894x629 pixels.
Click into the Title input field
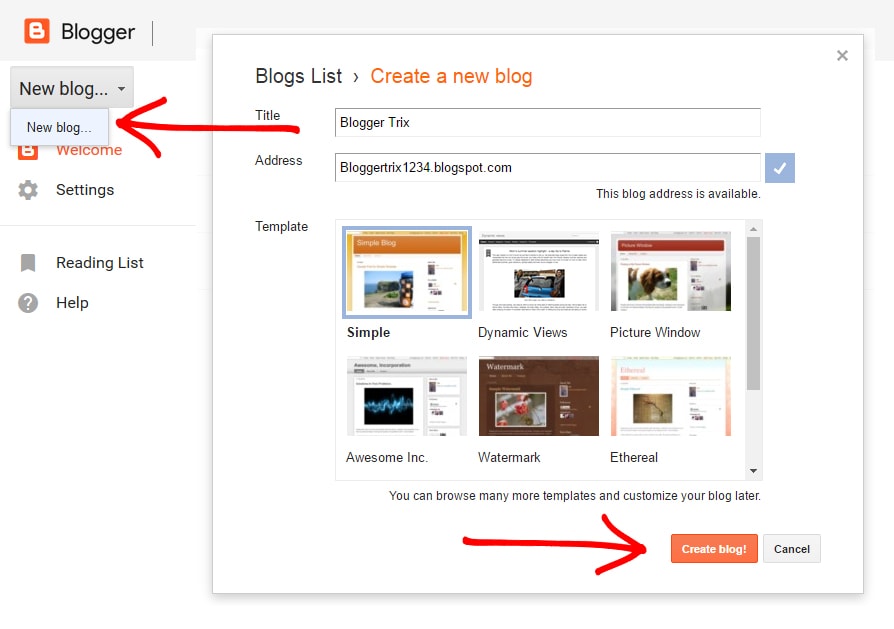547,123
